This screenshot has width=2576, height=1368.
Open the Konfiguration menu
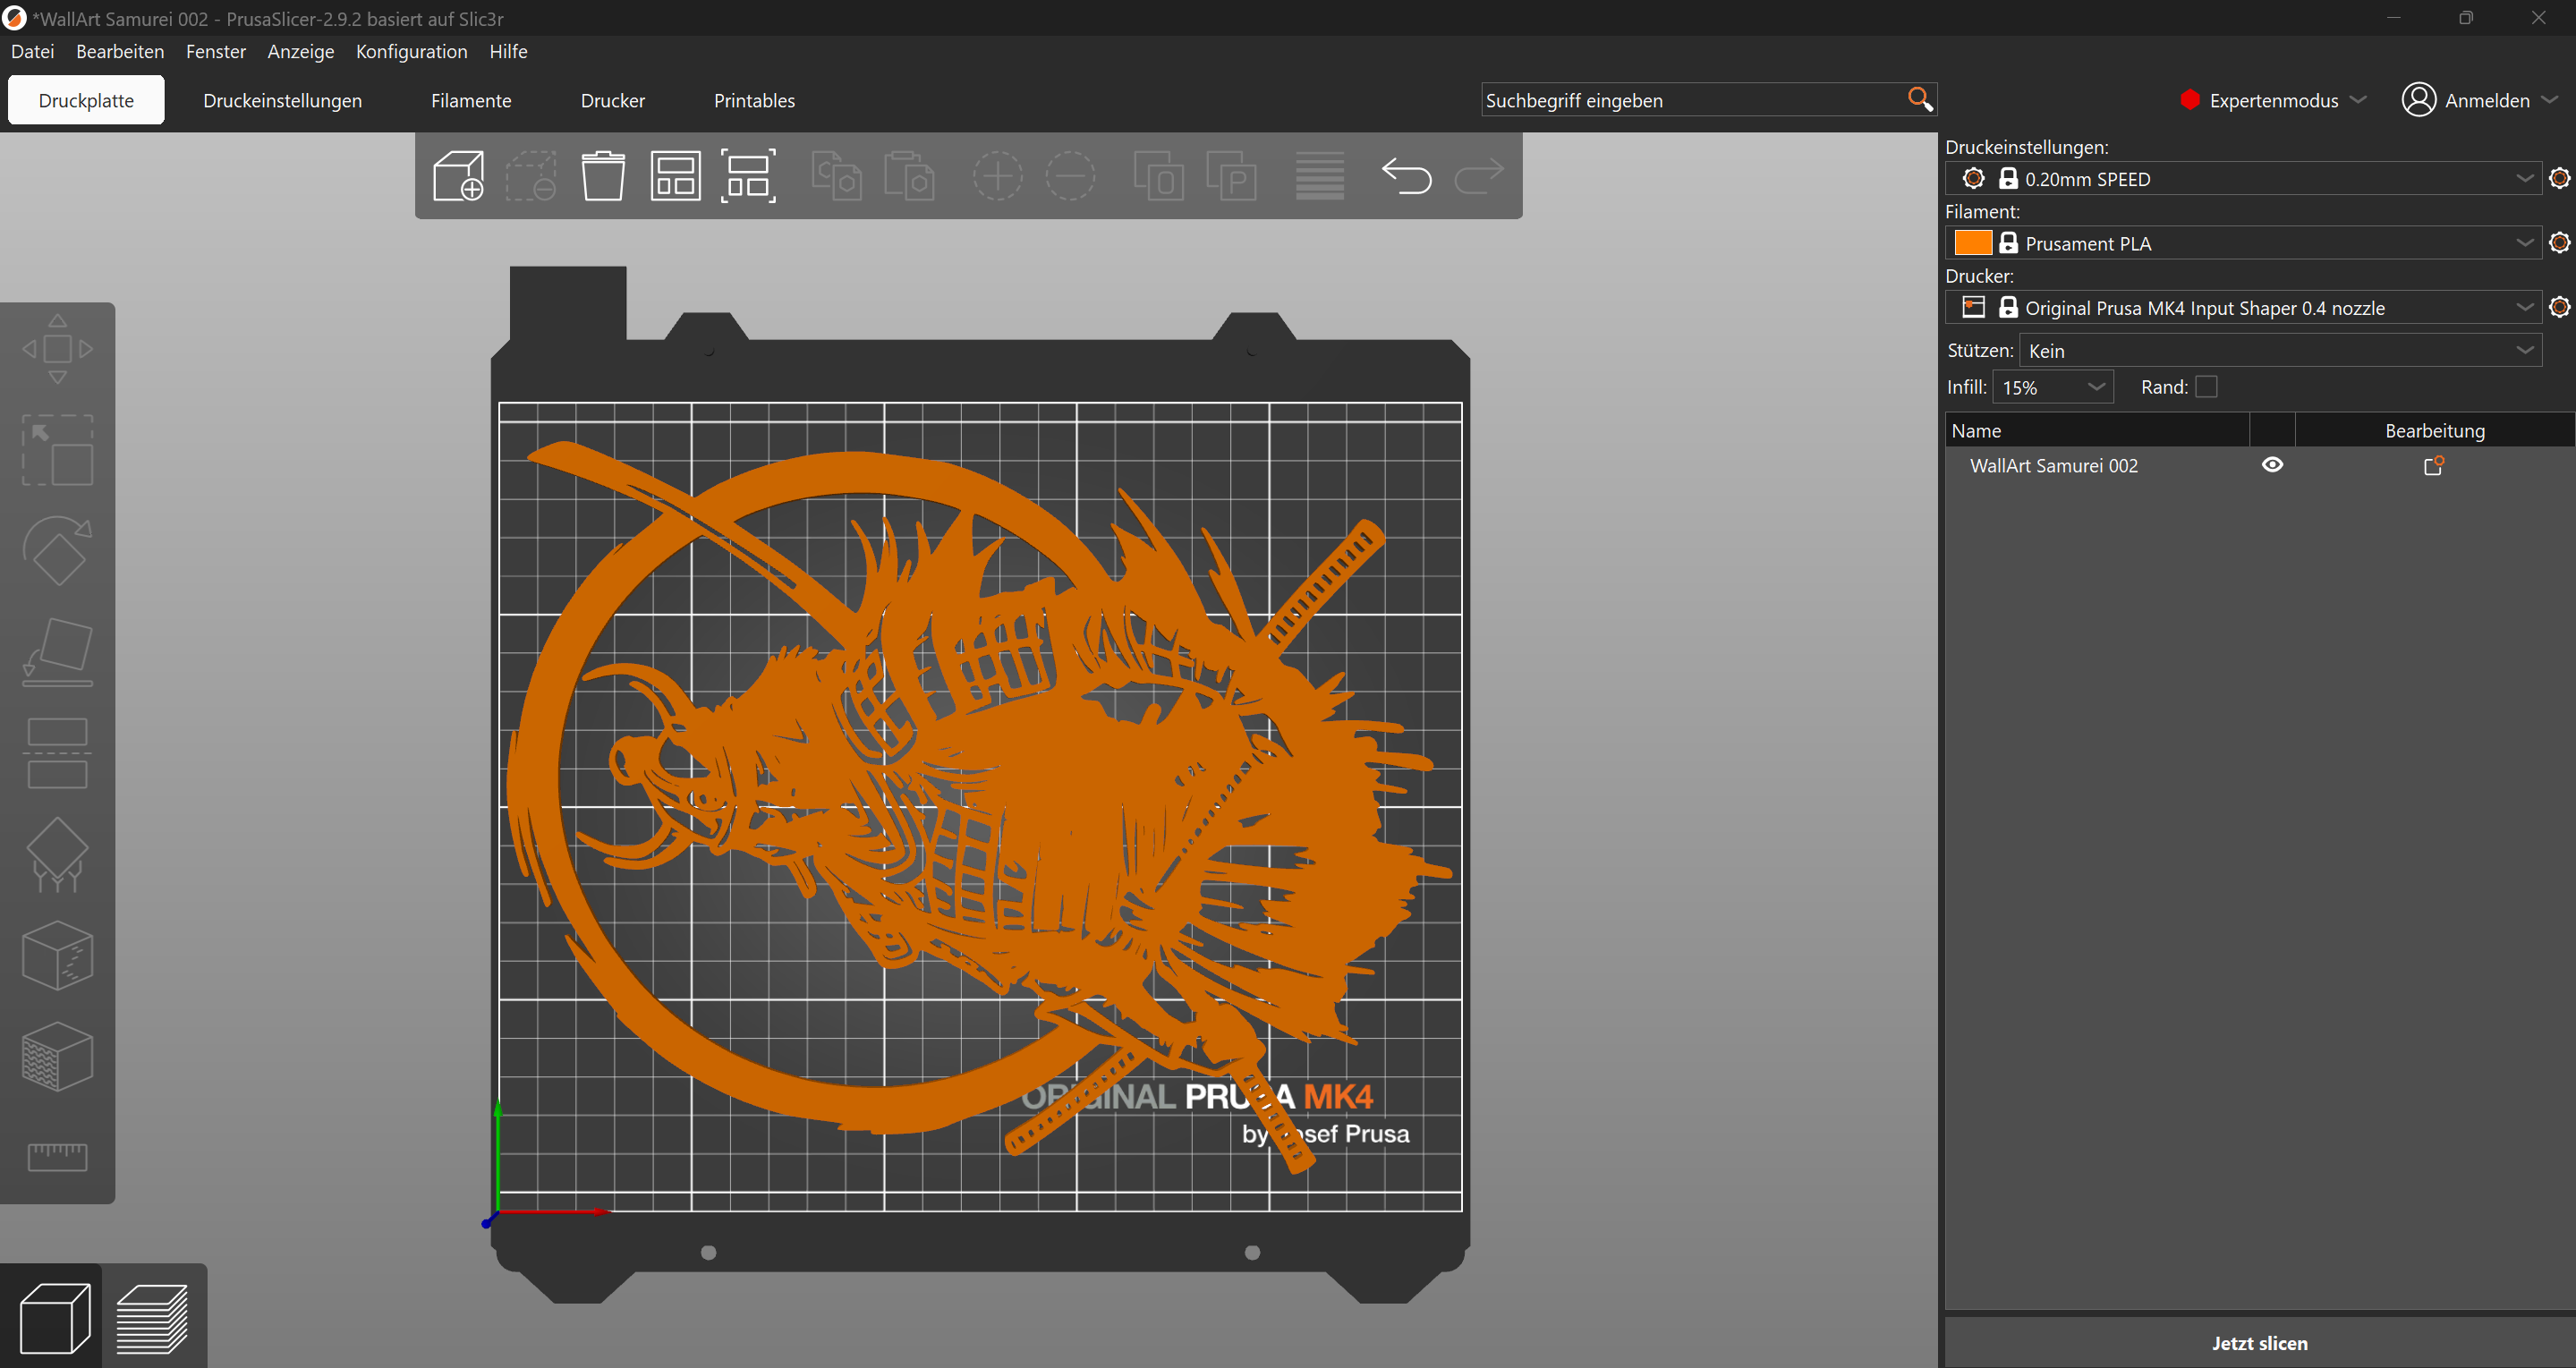coord(411,52)
